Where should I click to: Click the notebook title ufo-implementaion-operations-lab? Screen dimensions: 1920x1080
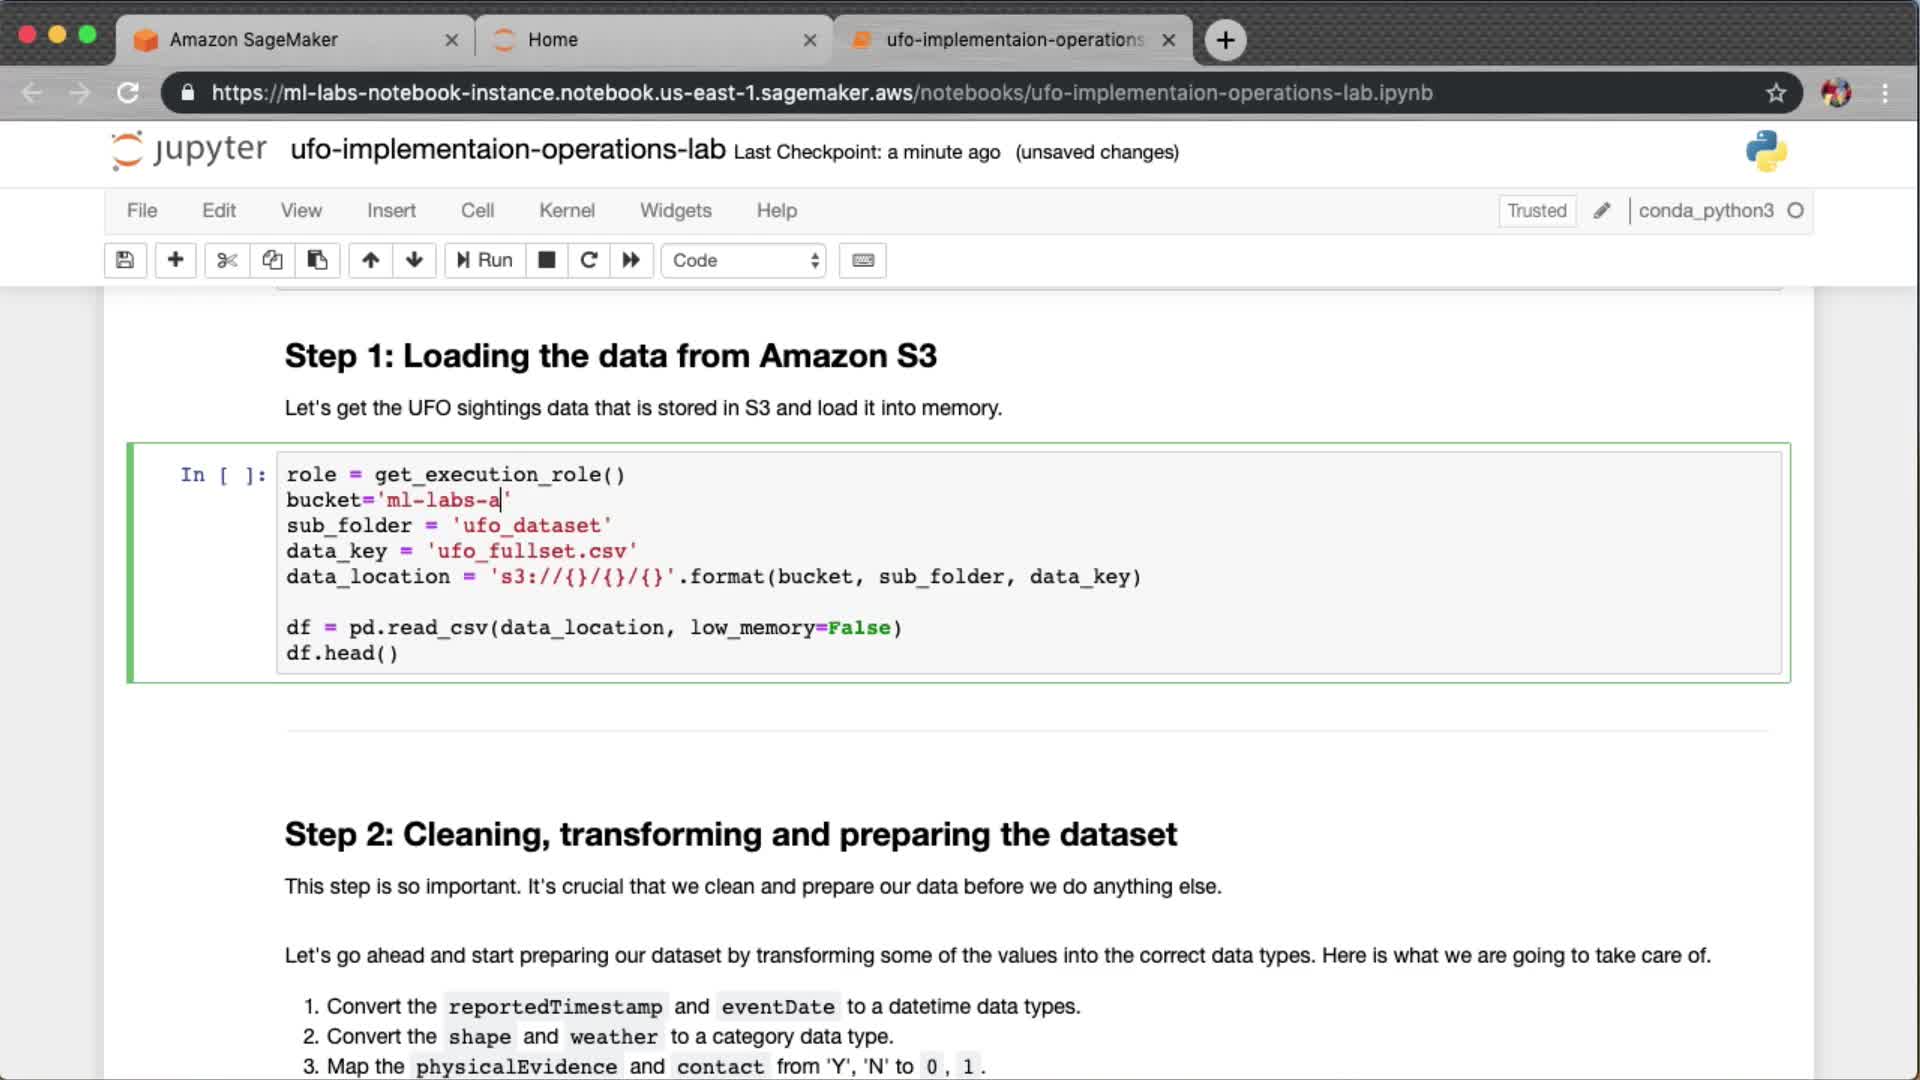pyautogui.click(x=507, y=150)
